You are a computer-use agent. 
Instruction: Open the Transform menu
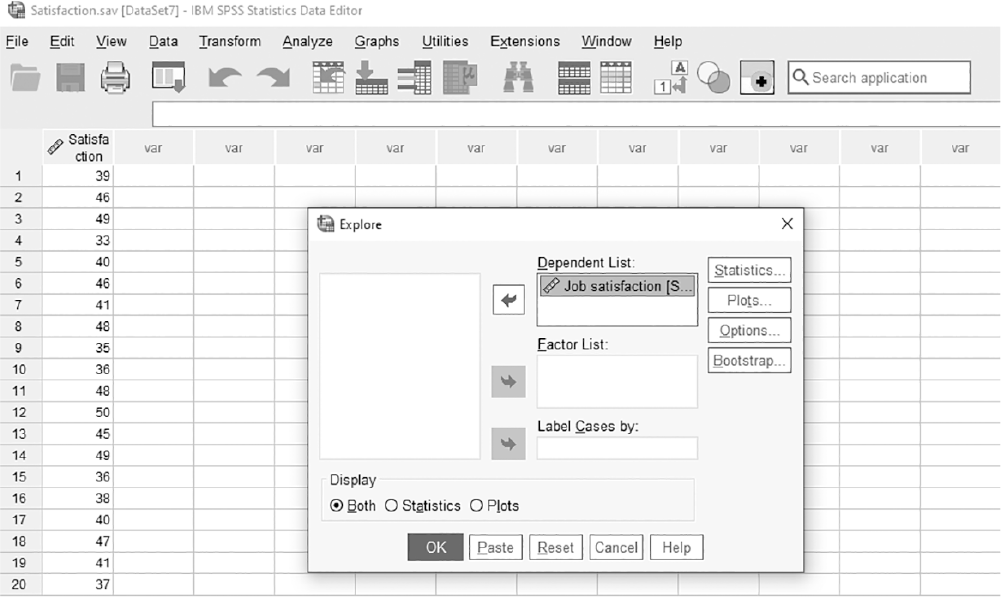230,42
